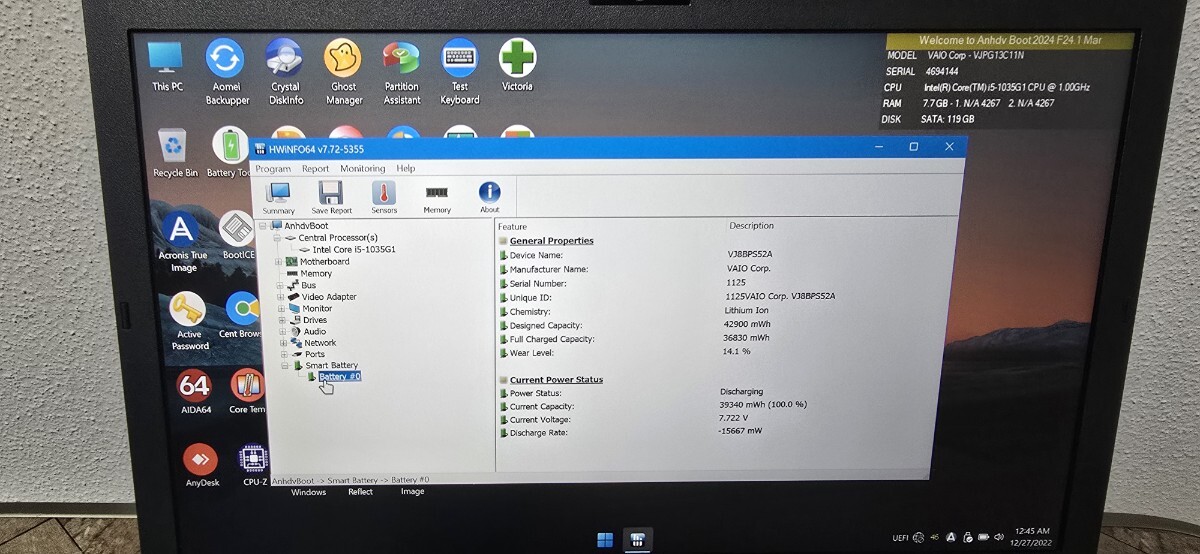Launch Battery Tool desktop icon
The height and width of the screenshot is (554, 1200).
(229, 152)
